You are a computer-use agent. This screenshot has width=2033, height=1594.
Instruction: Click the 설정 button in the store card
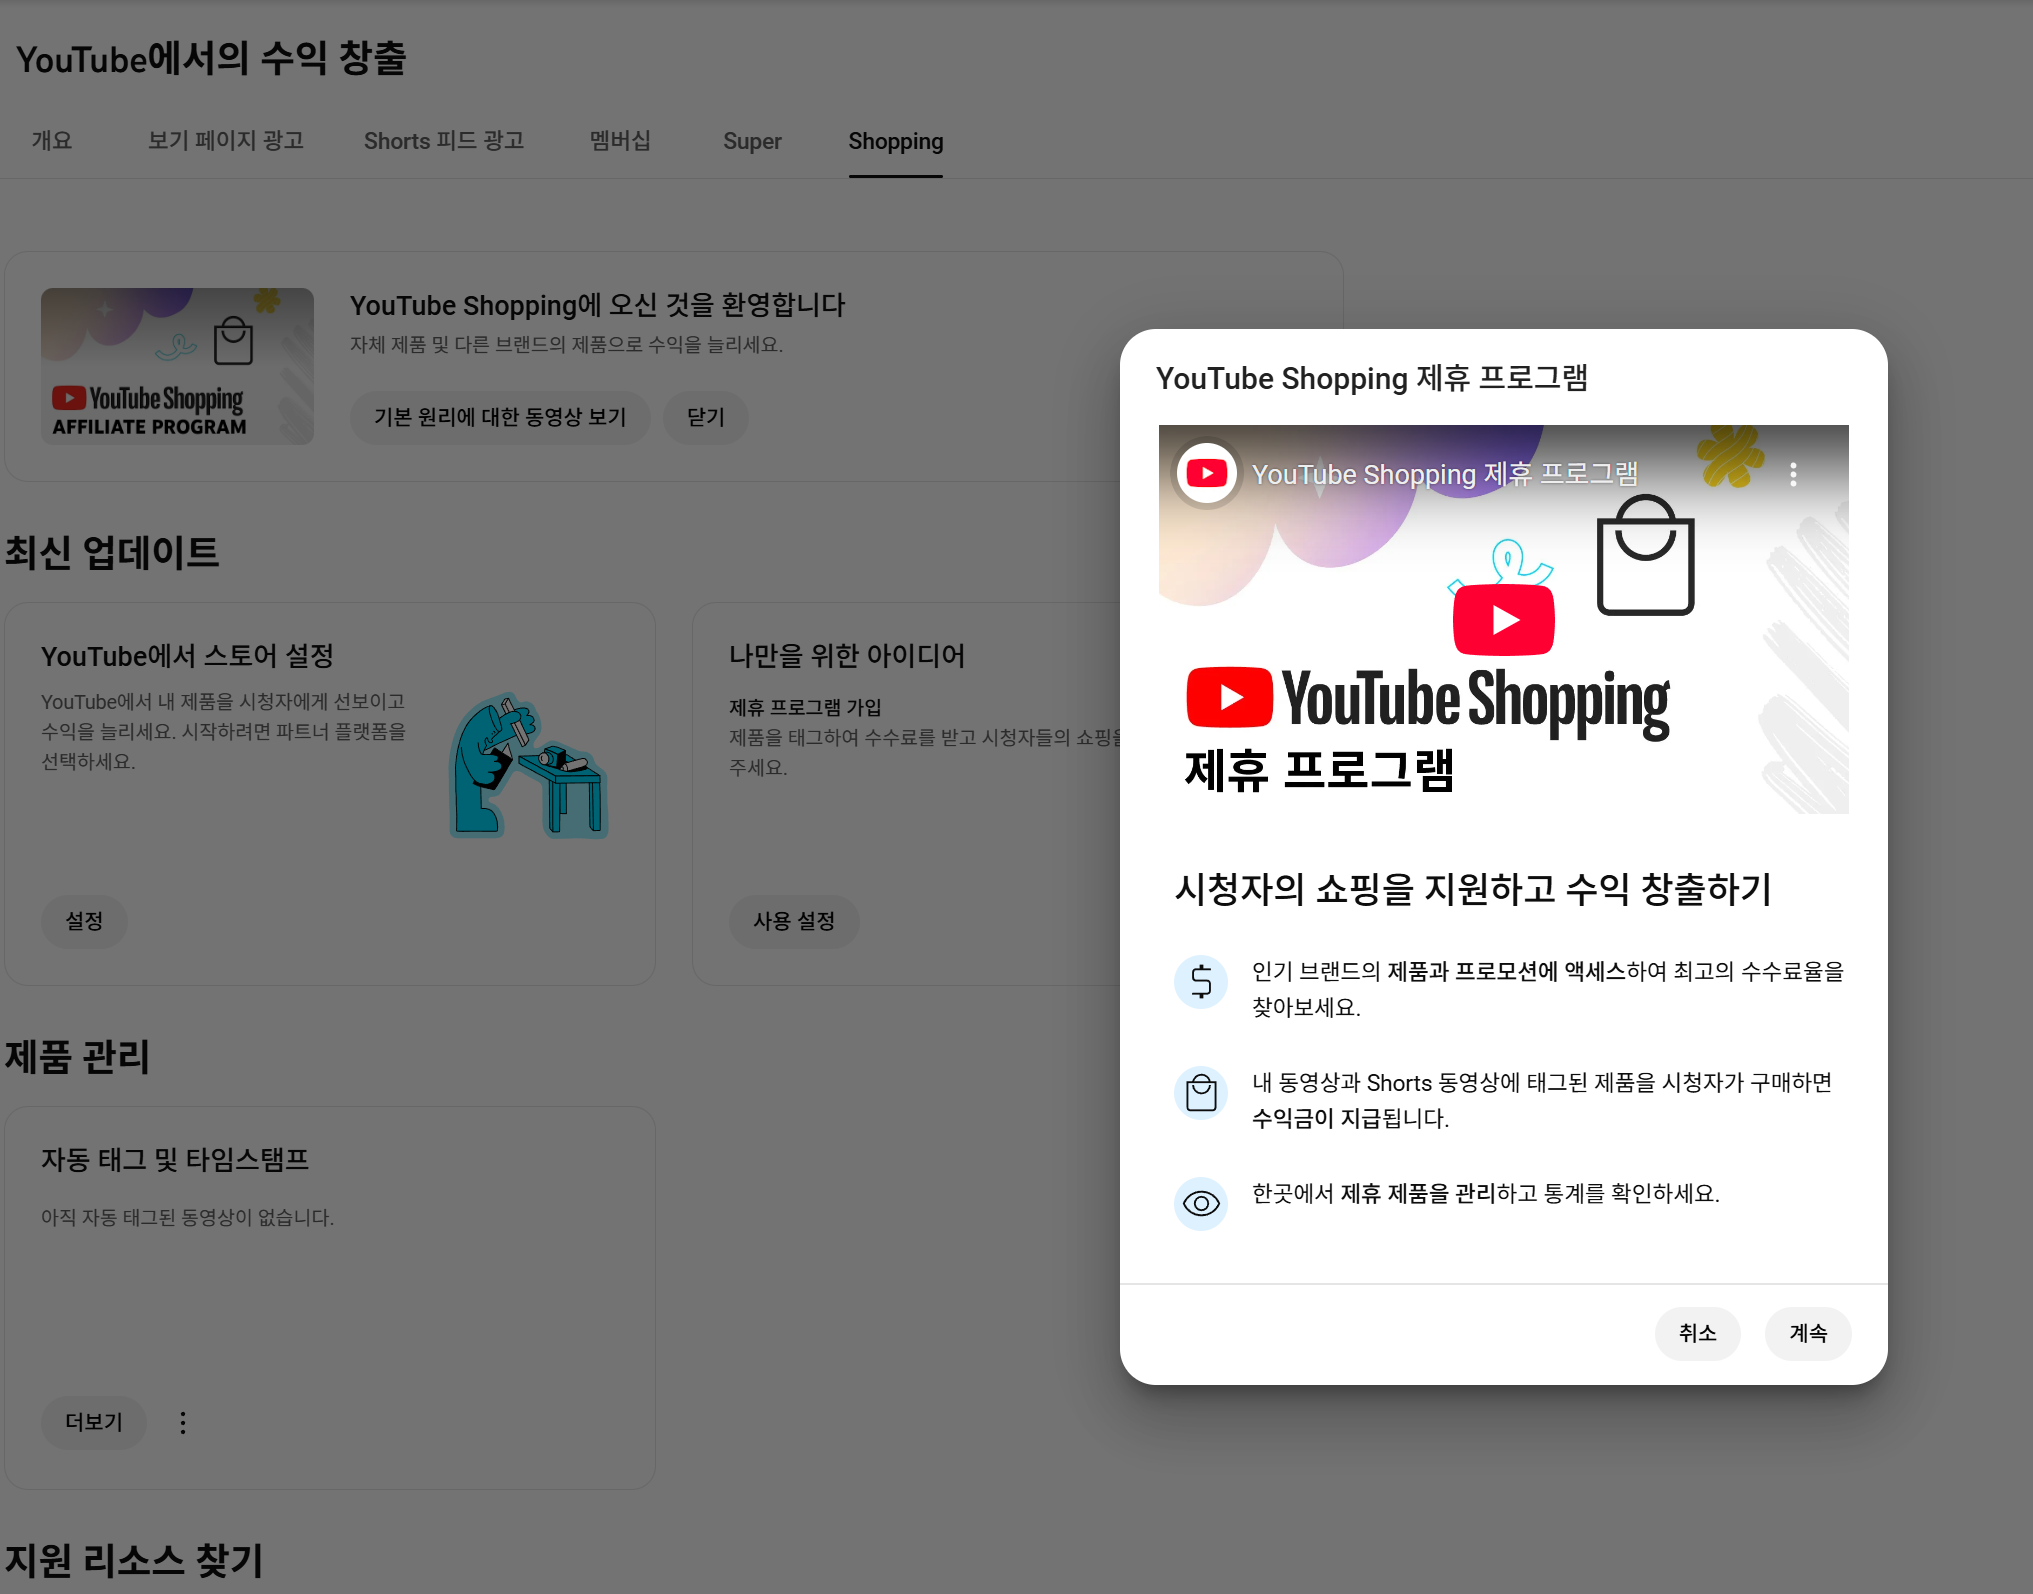pos(84,921)
